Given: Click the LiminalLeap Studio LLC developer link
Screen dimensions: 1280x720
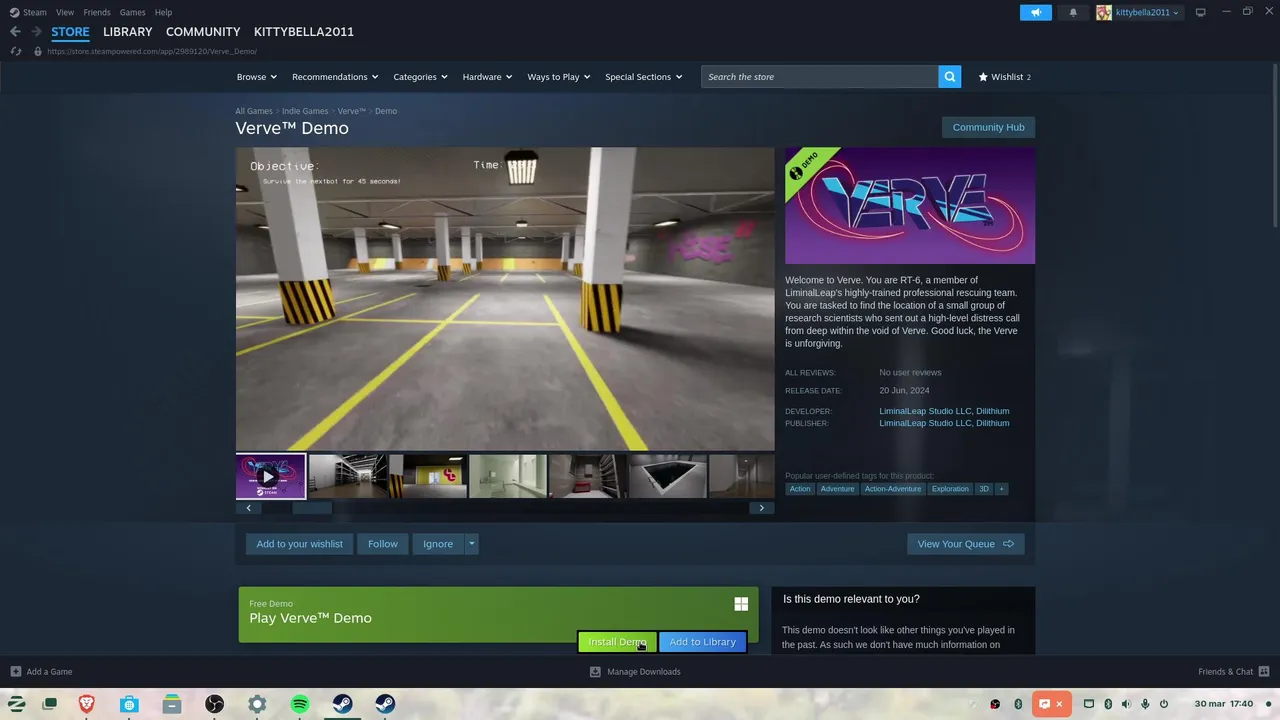Looking at the screenshot, I should (x=925, y=411).
